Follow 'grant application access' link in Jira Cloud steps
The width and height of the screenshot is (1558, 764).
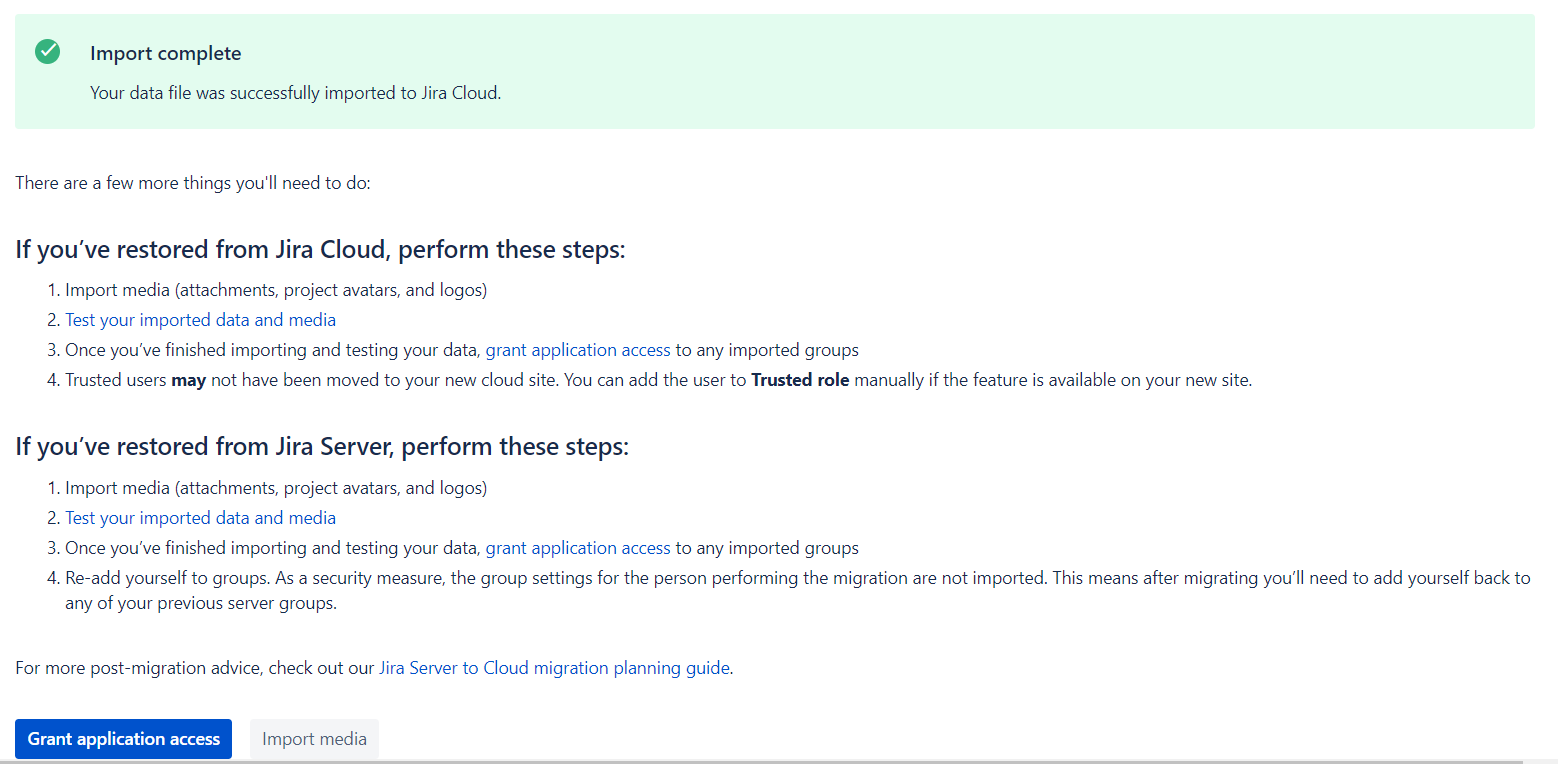pos(578,350)
